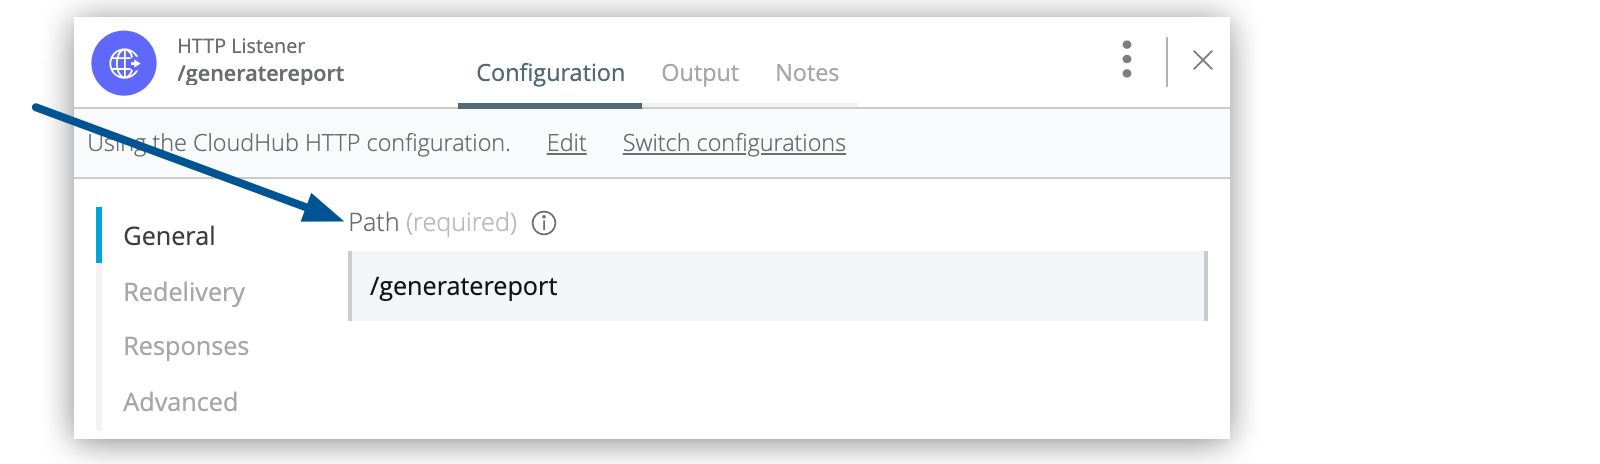Image resolution: width=1600 pixels, height=464 pixels.
Task: Switch to the Configuration tab
Action: (550, 73)
